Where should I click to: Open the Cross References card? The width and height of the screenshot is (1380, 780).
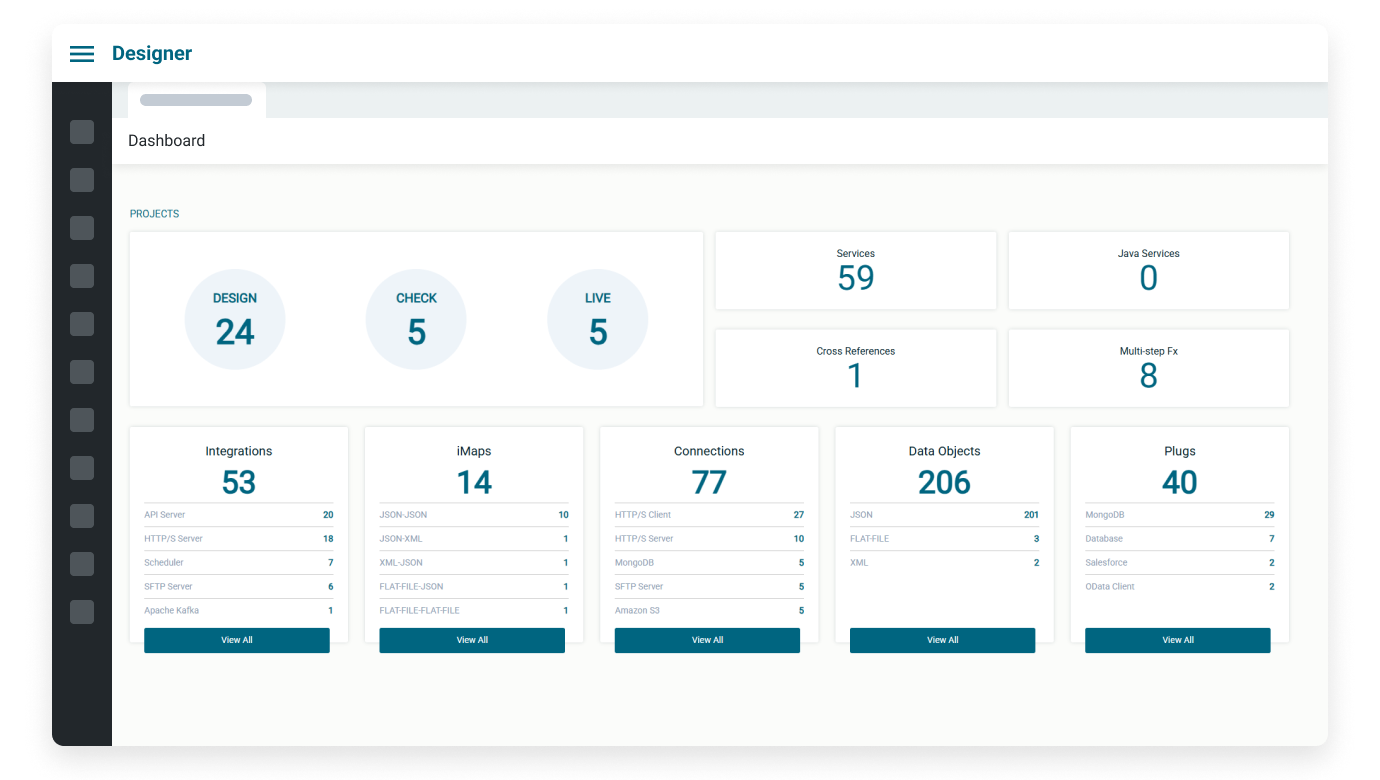pos(856,368)
